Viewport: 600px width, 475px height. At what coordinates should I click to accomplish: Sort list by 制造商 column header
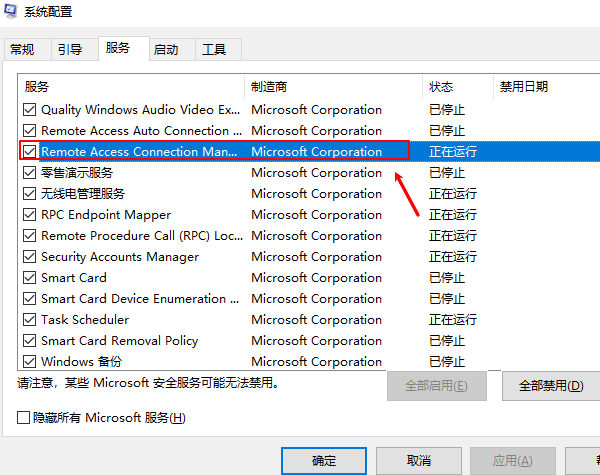pos(333,87)
